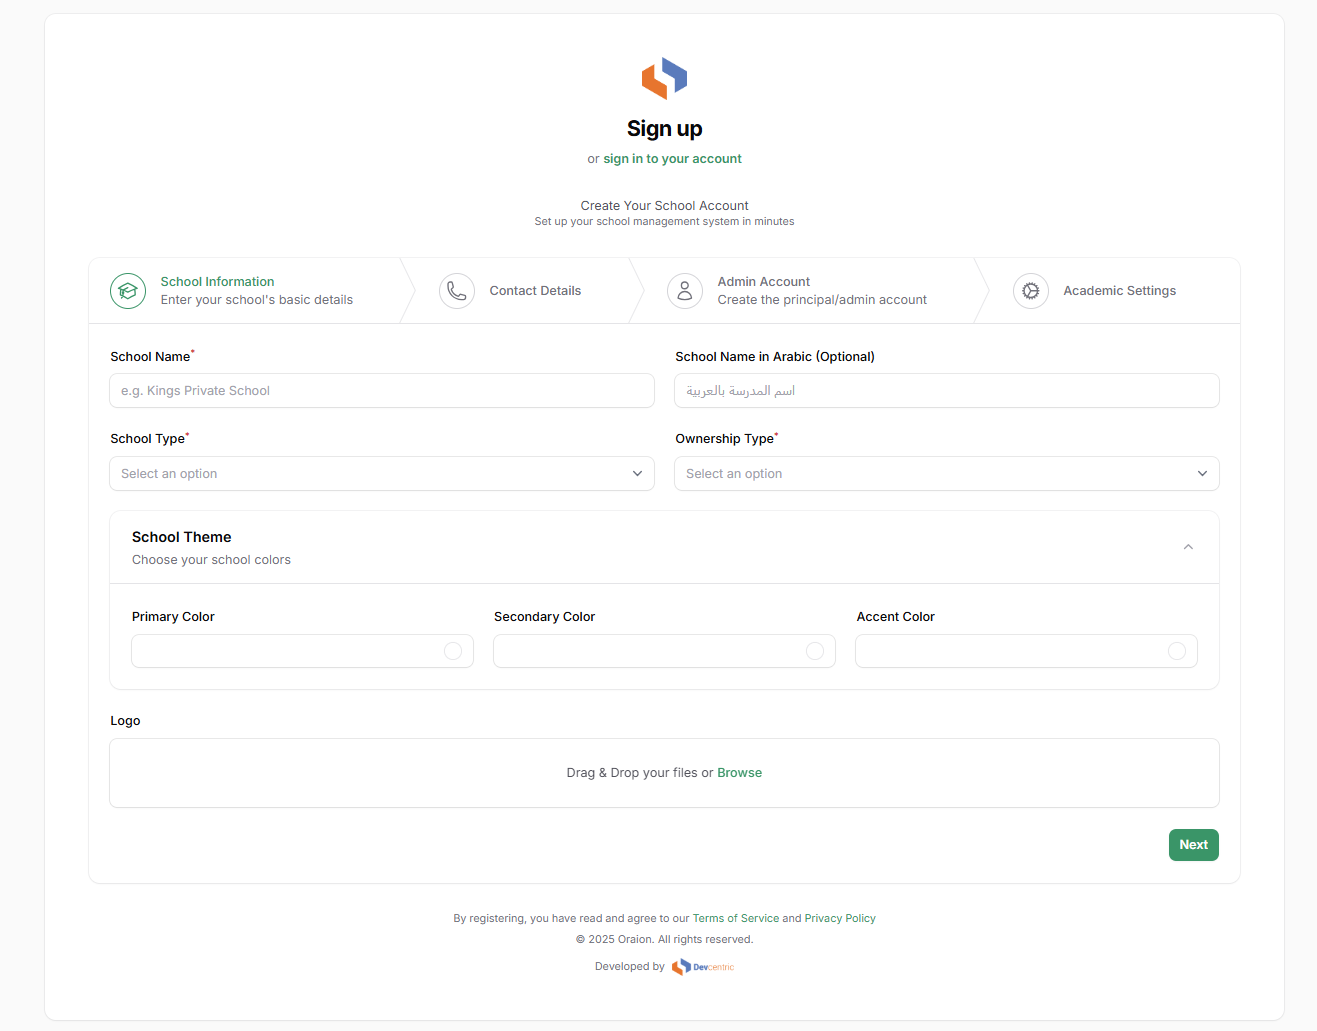Focus the School Name input field

[x=381, y=391]
